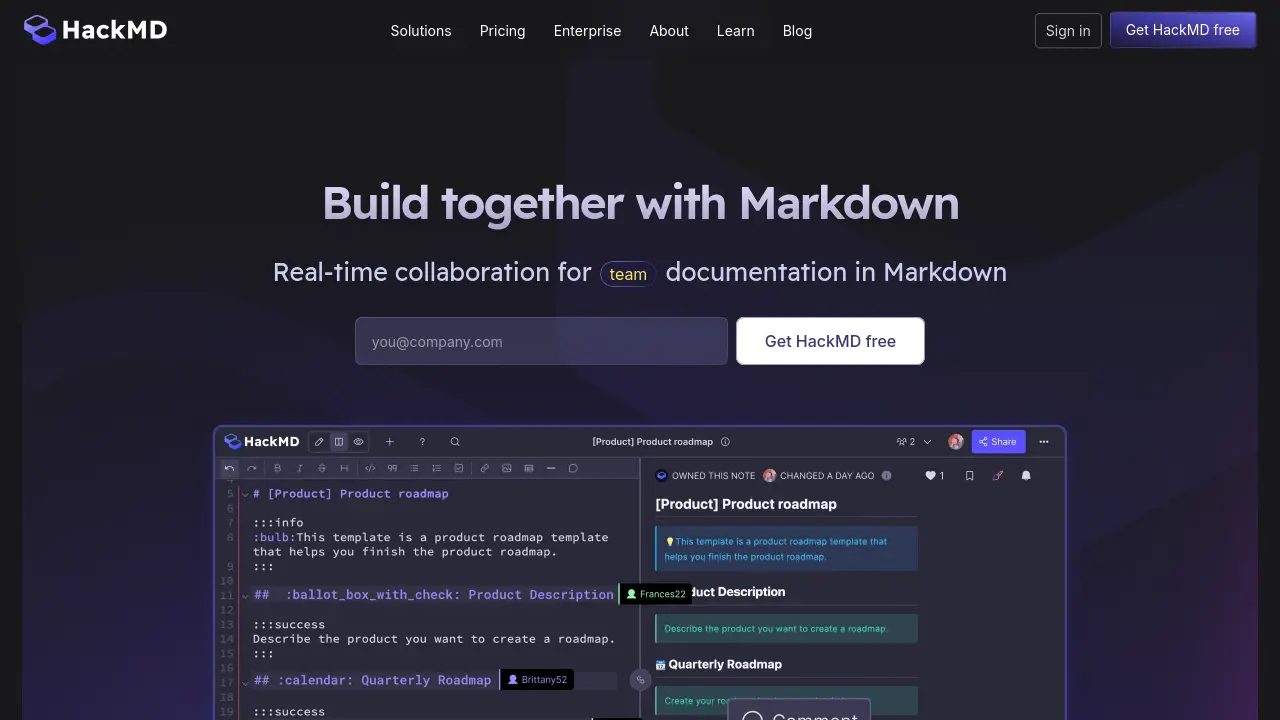Open help via the question mark icon

(x=422, y=442)
